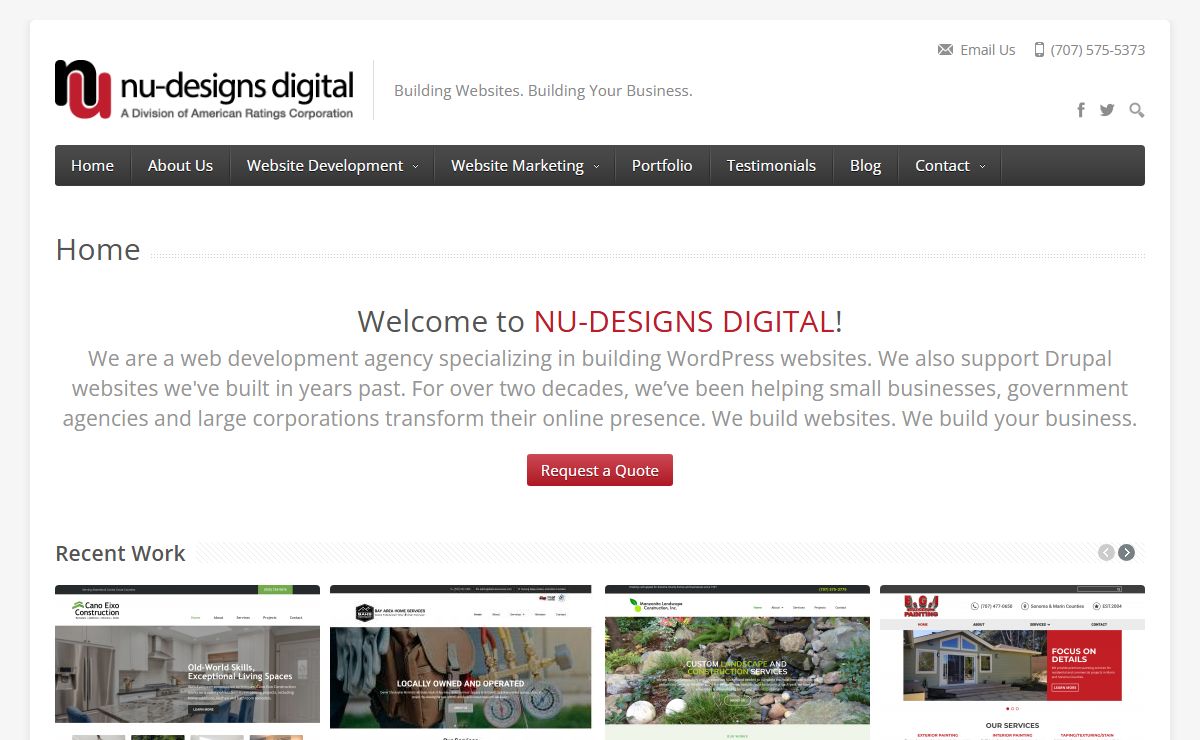Click the Contact menu label
Image resolution: width=1200 pixels, height=740 pixels.
point(942,166)
